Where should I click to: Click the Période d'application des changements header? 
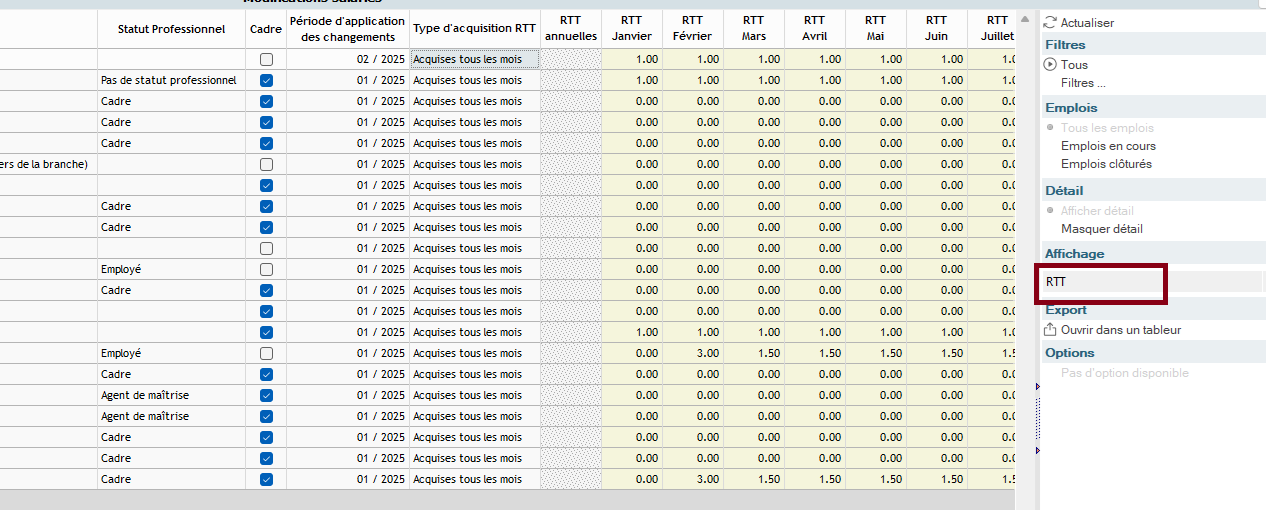click(x=348, y=29)
